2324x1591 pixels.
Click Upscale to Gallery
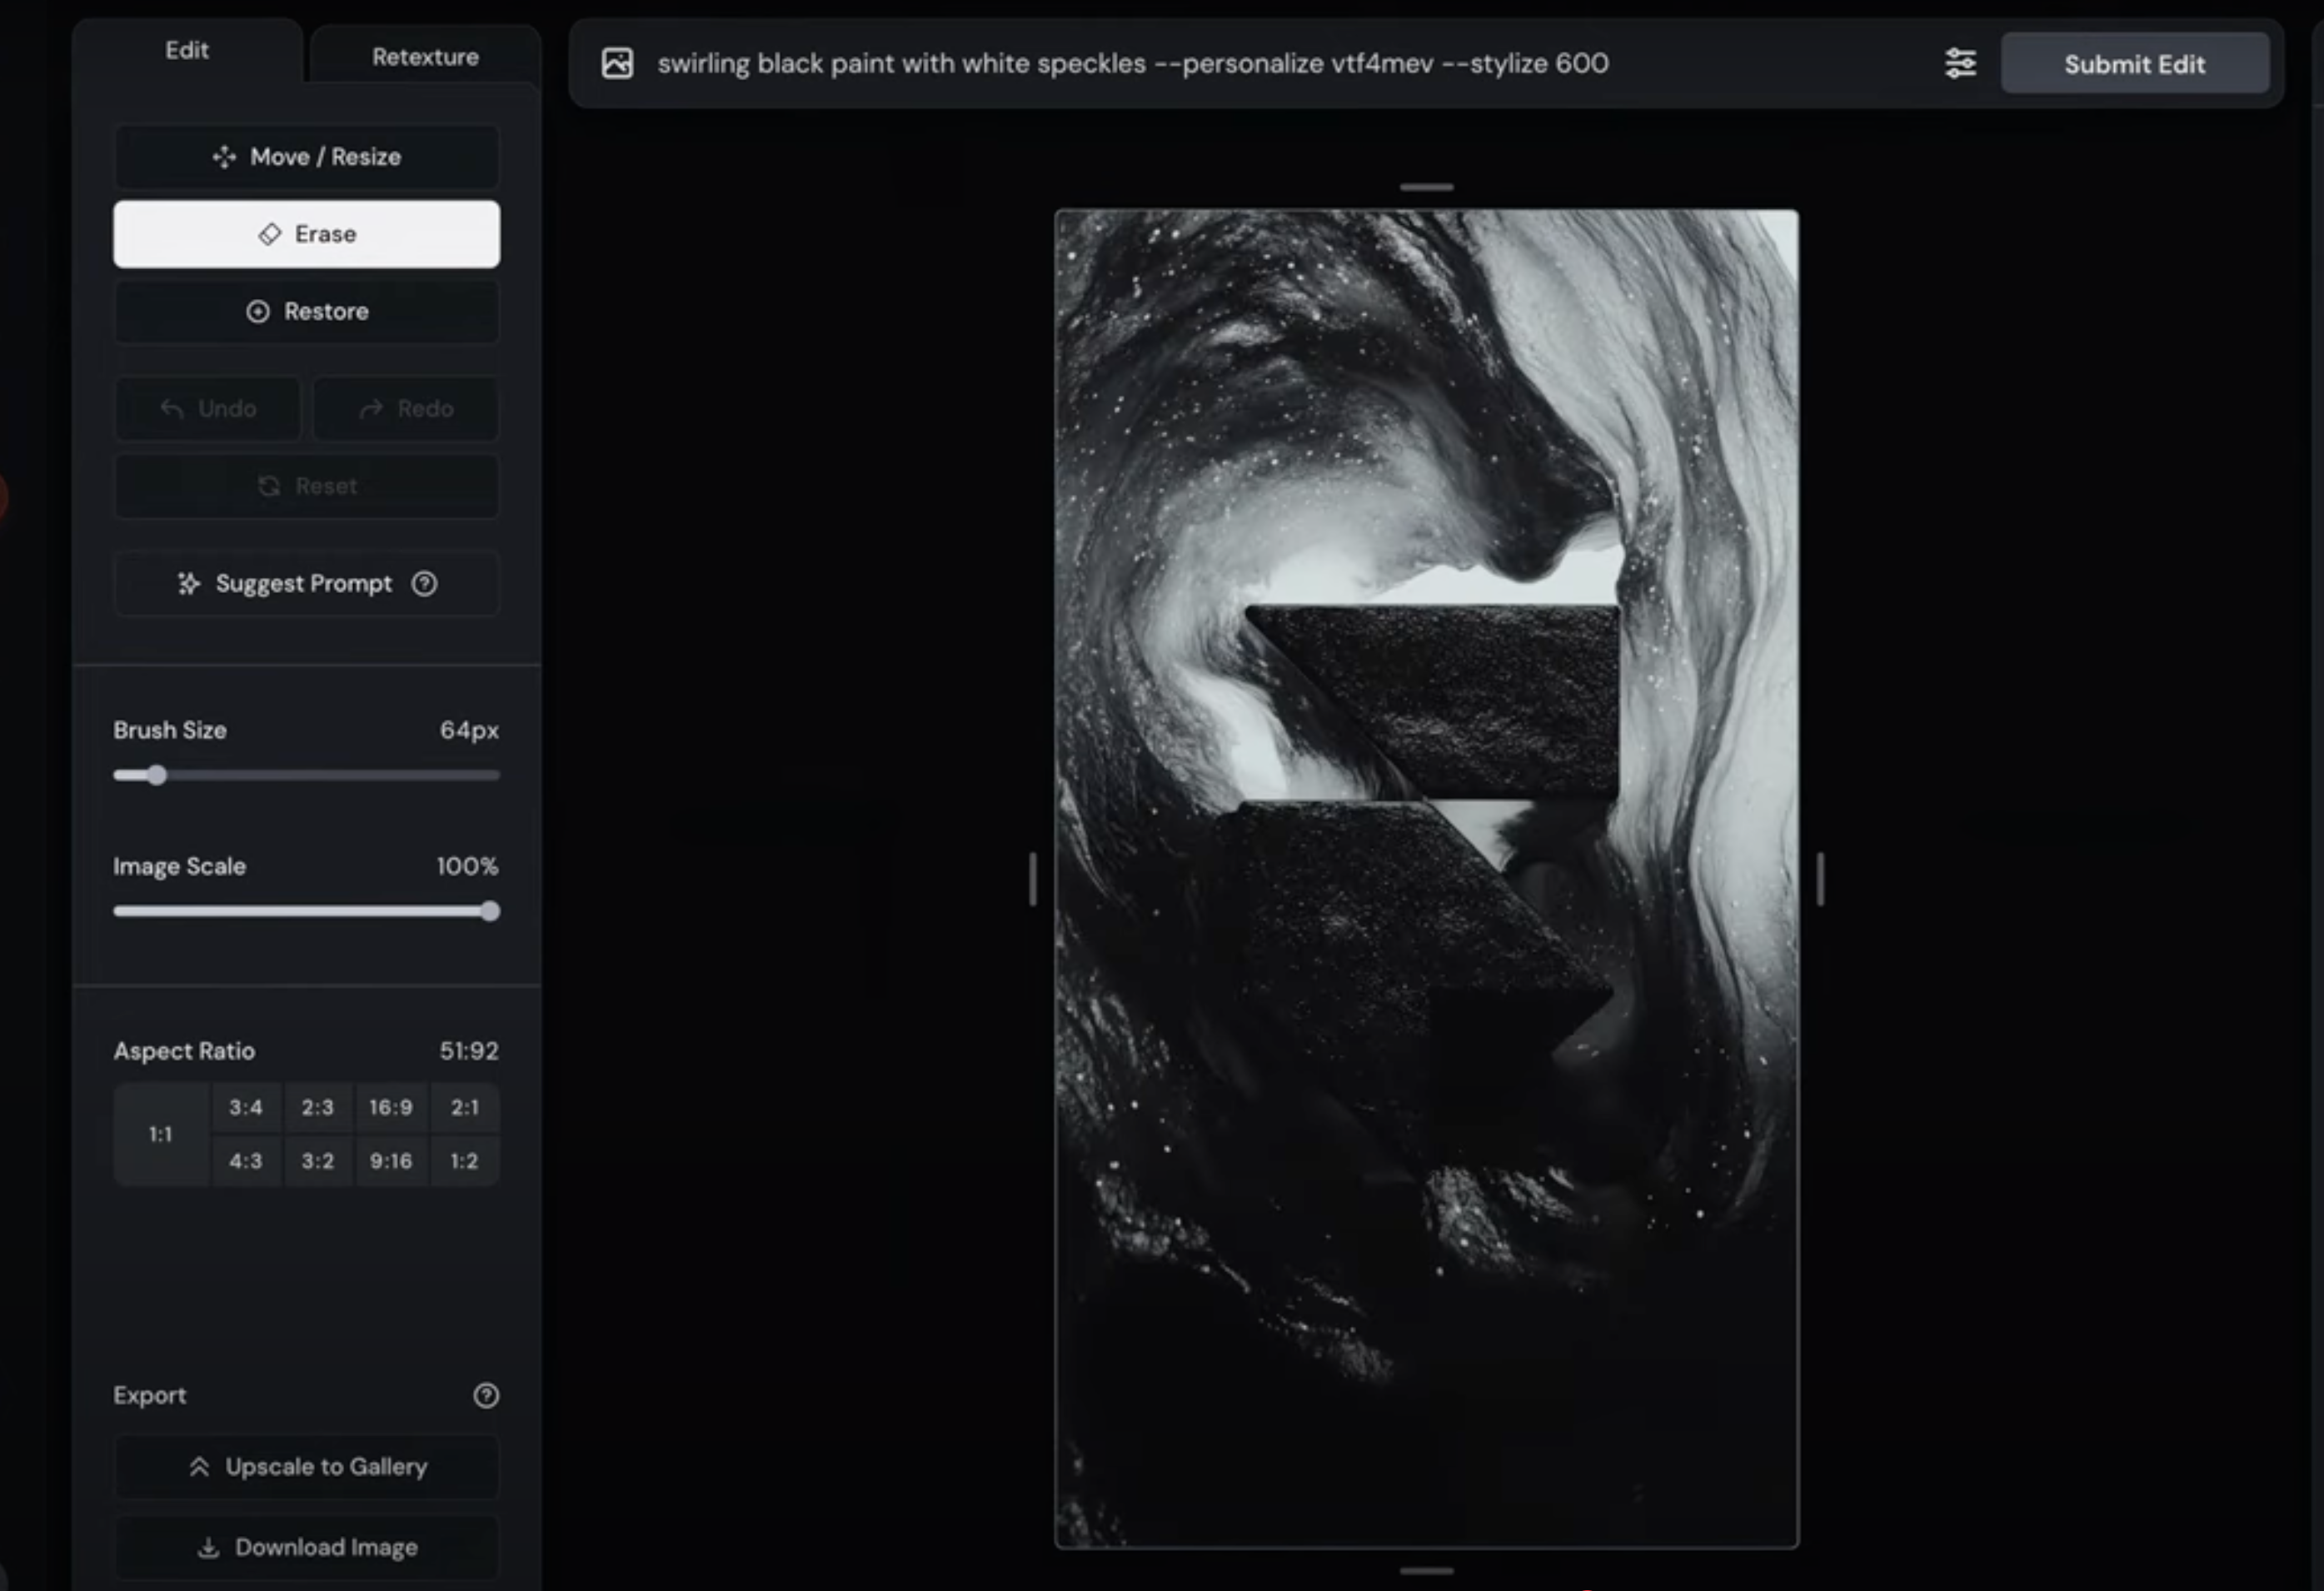pyautogui.click(x=306, y=1467)
